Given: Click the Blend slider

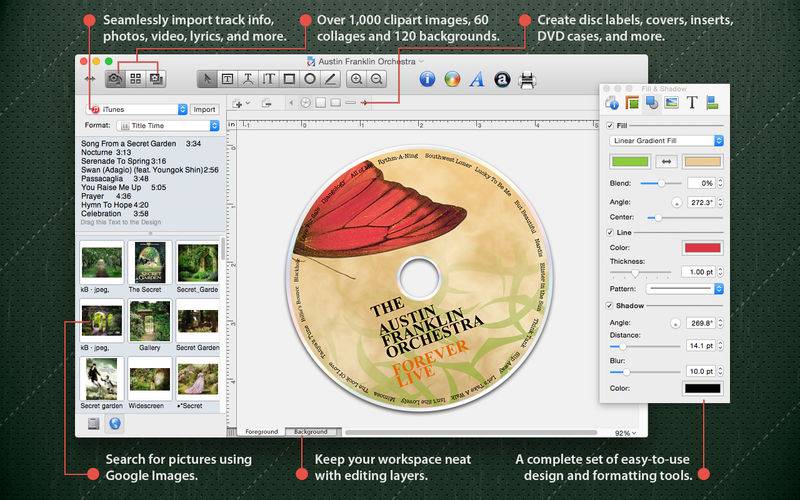Looking at the screenshot, I should point(661,183).
